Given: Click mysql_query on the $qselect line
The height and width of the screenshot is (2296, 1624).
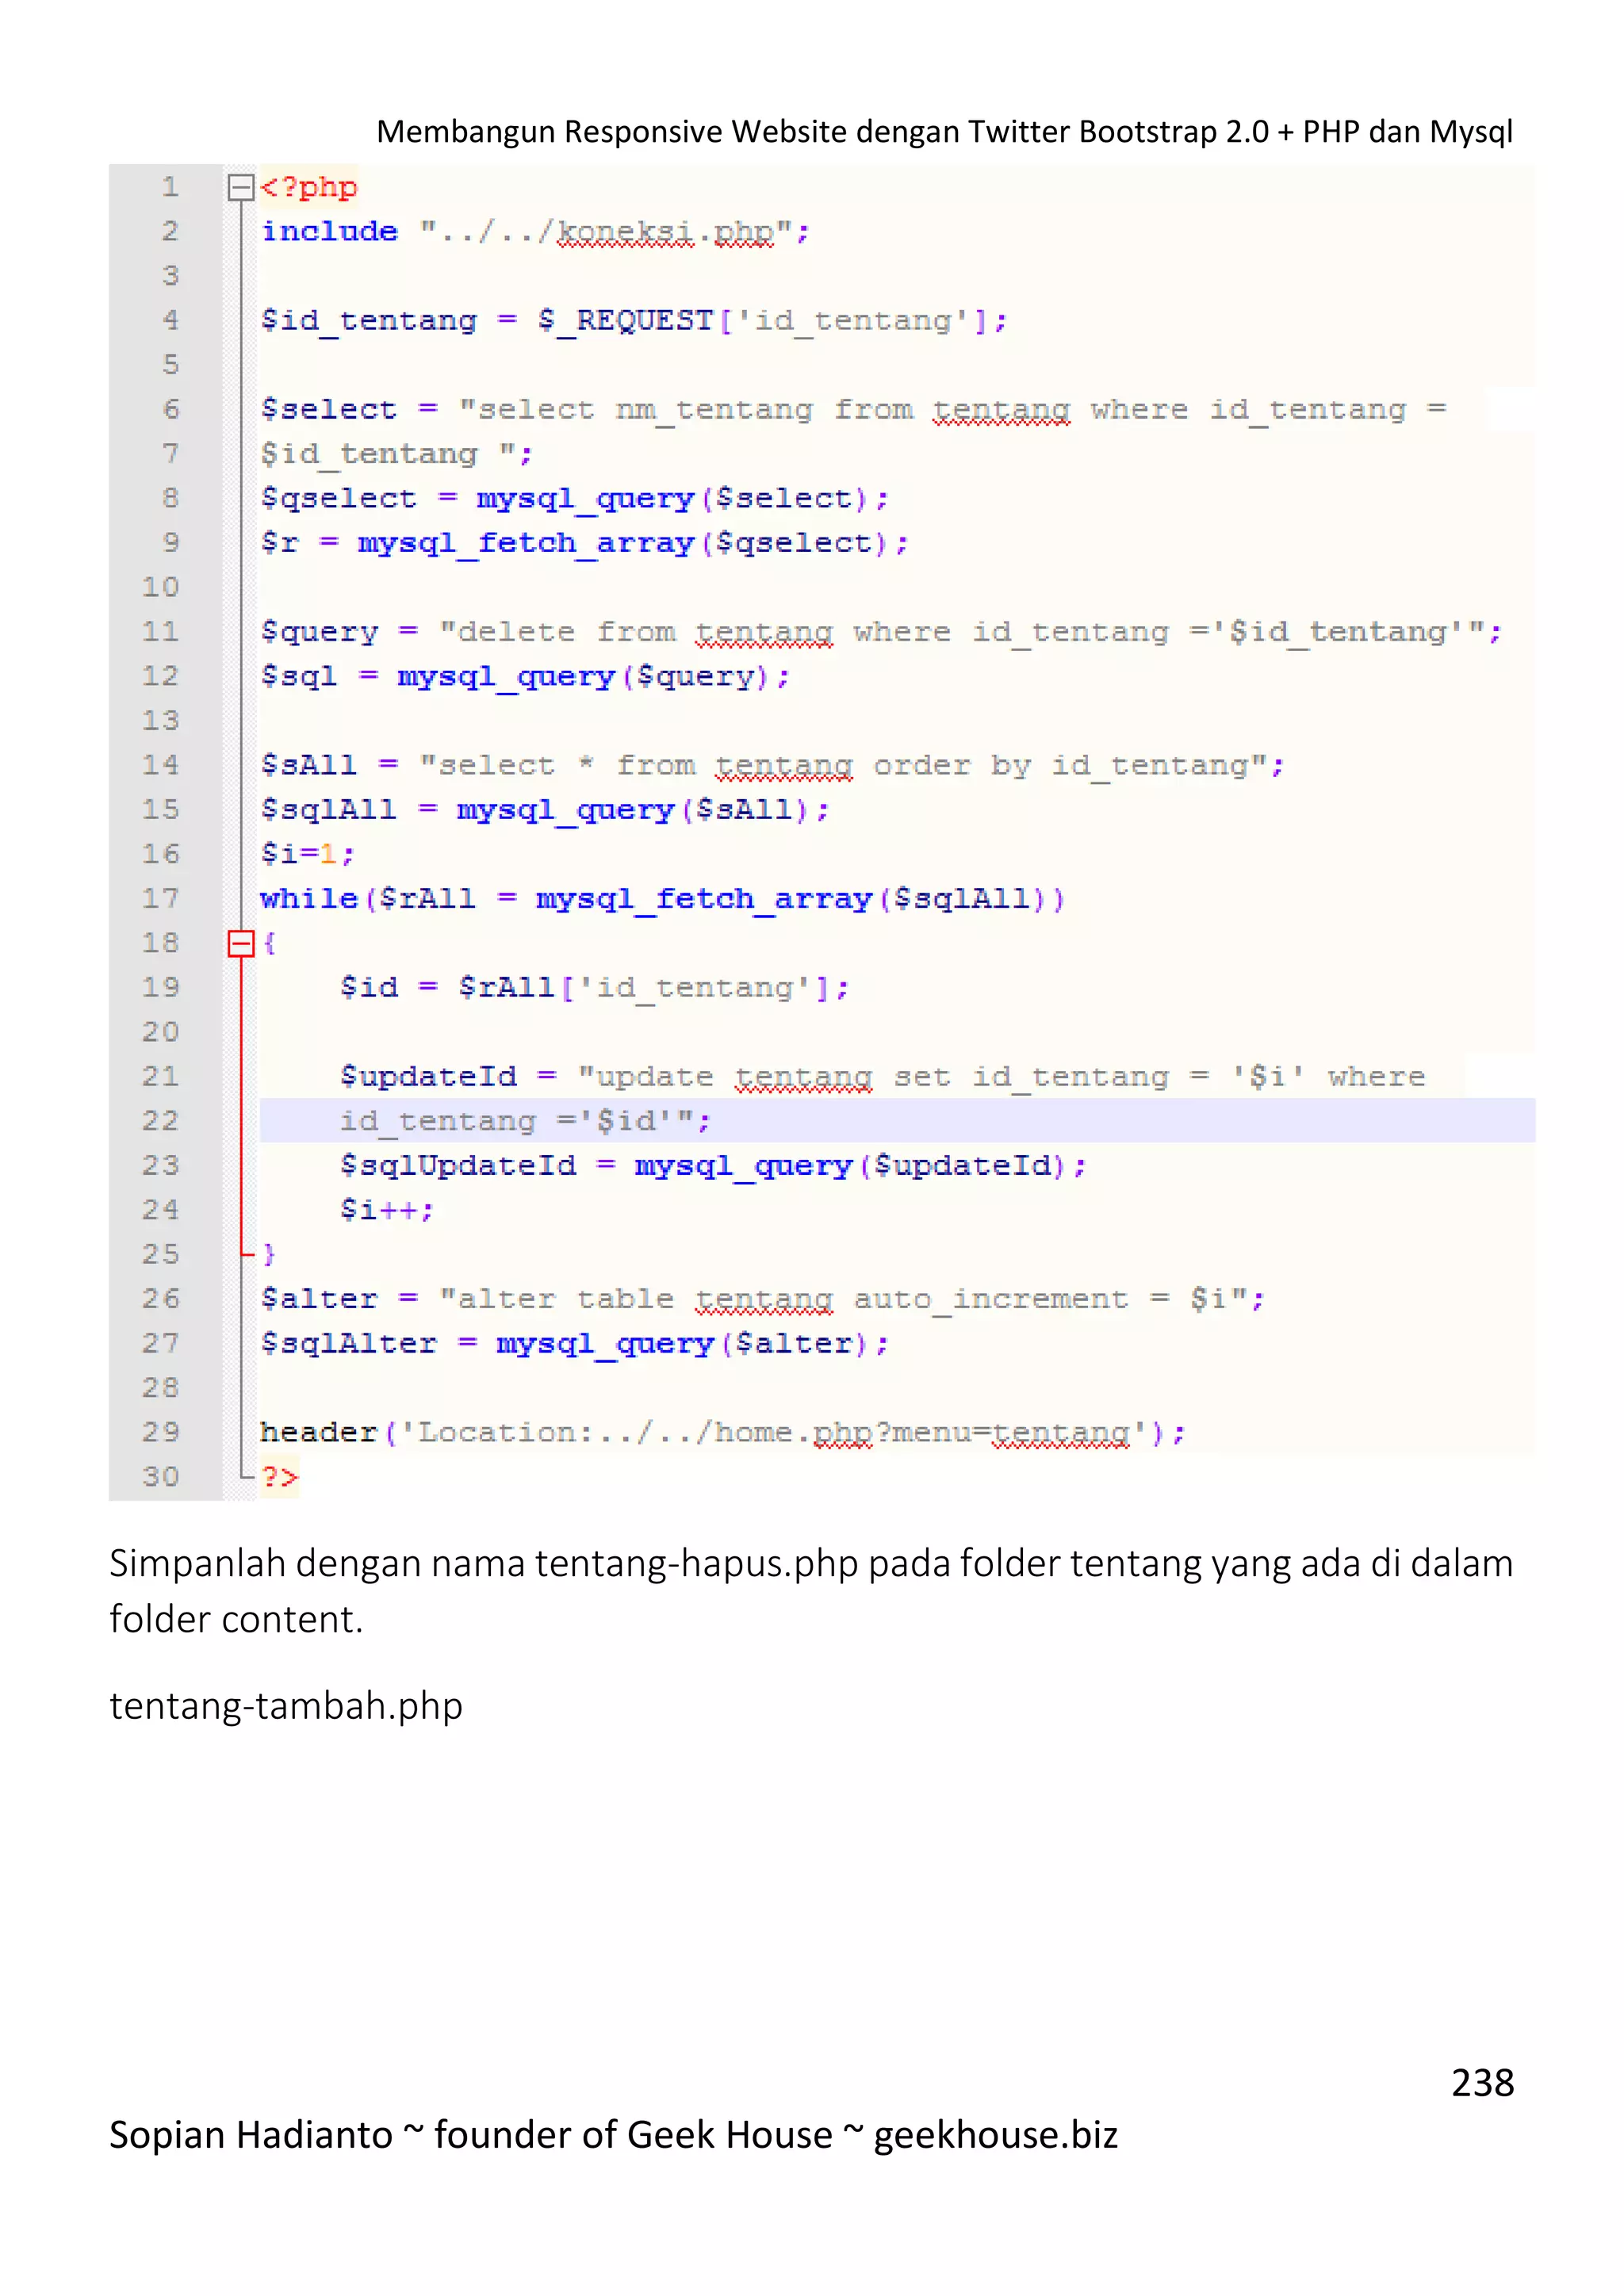Looking at the screenshot, I should 585,499.
